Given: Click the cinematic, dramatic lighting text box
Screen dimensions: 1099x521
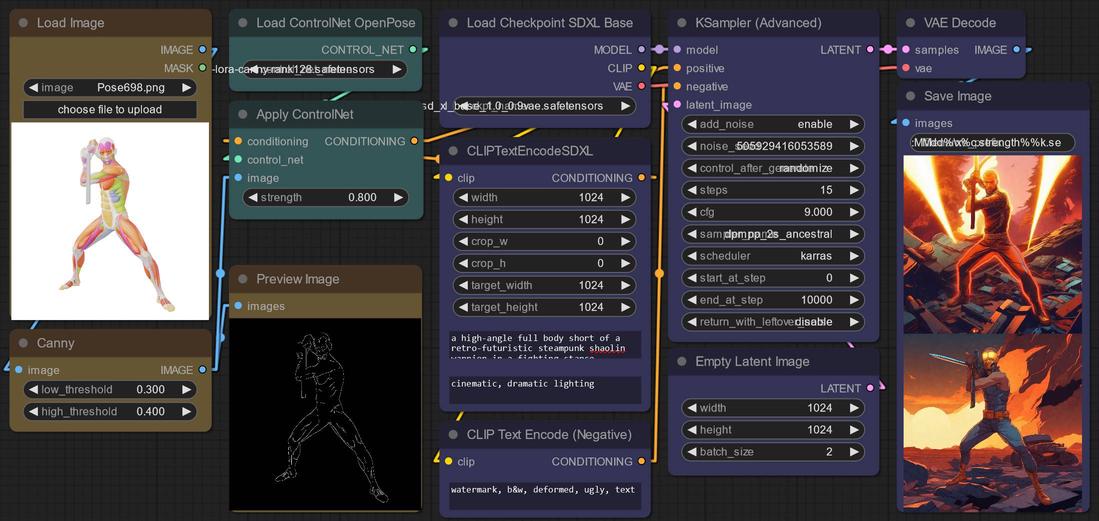Looking at the screenshot, I should point(545,390).
